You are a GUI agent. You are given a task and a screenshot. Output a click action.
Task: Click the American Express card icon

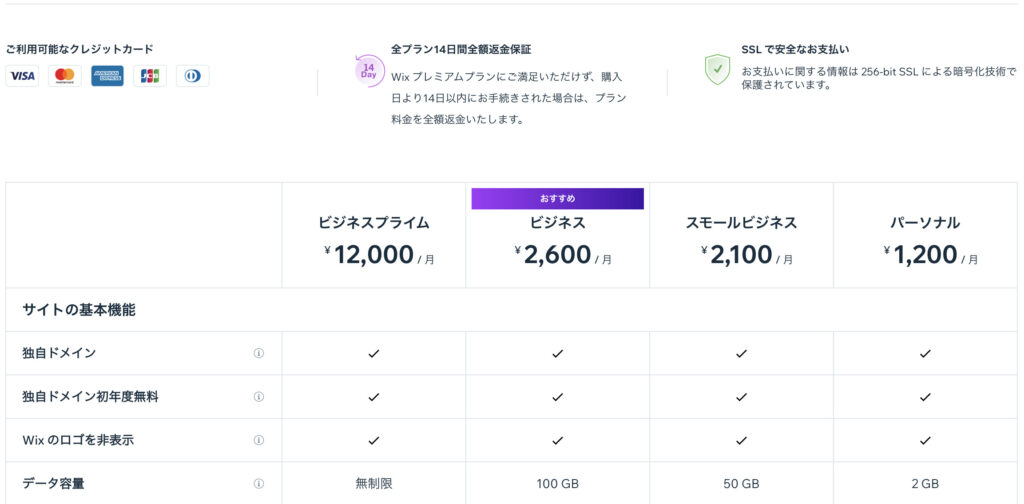click(107, 76)
